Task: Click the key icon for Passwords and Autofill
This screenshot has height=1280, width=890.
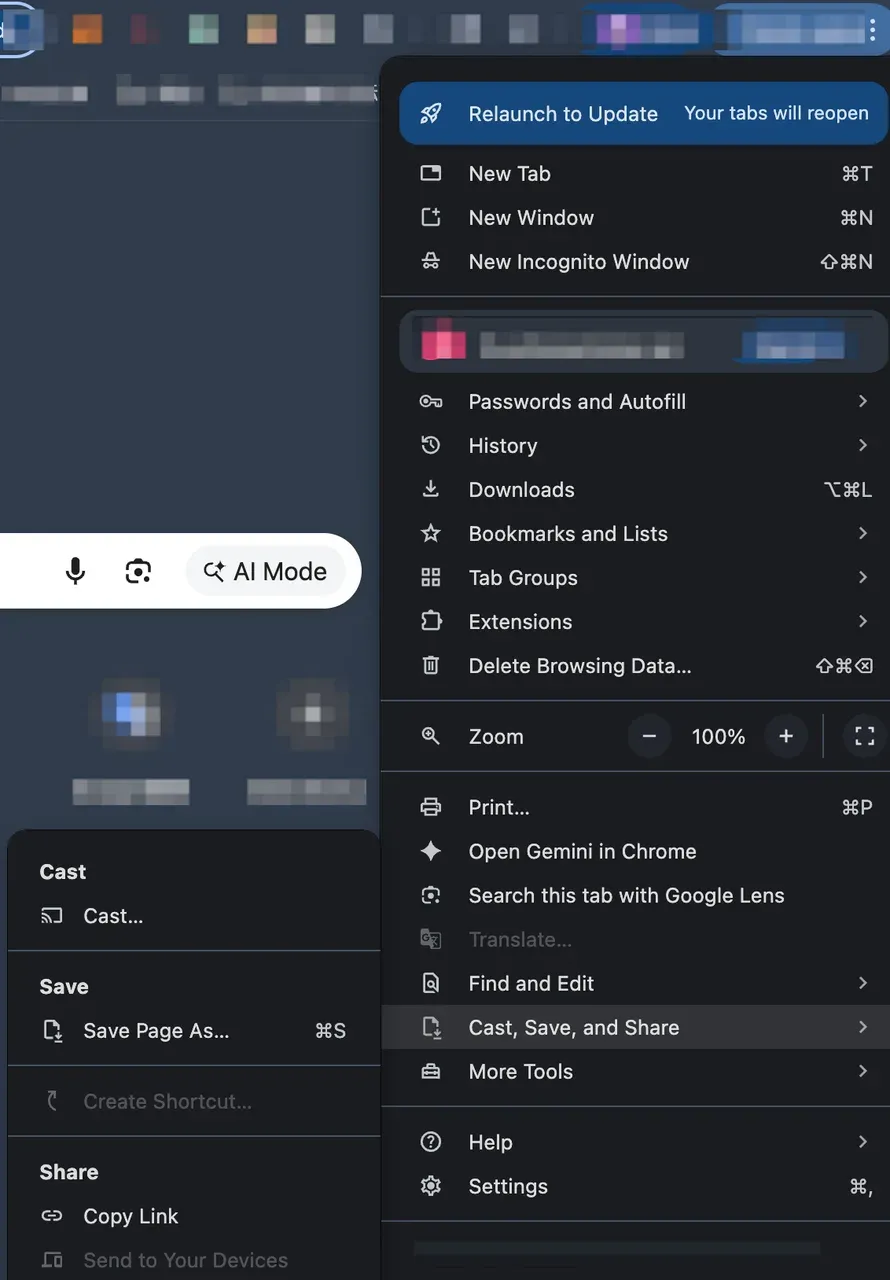Action: (x=431, y=402)
